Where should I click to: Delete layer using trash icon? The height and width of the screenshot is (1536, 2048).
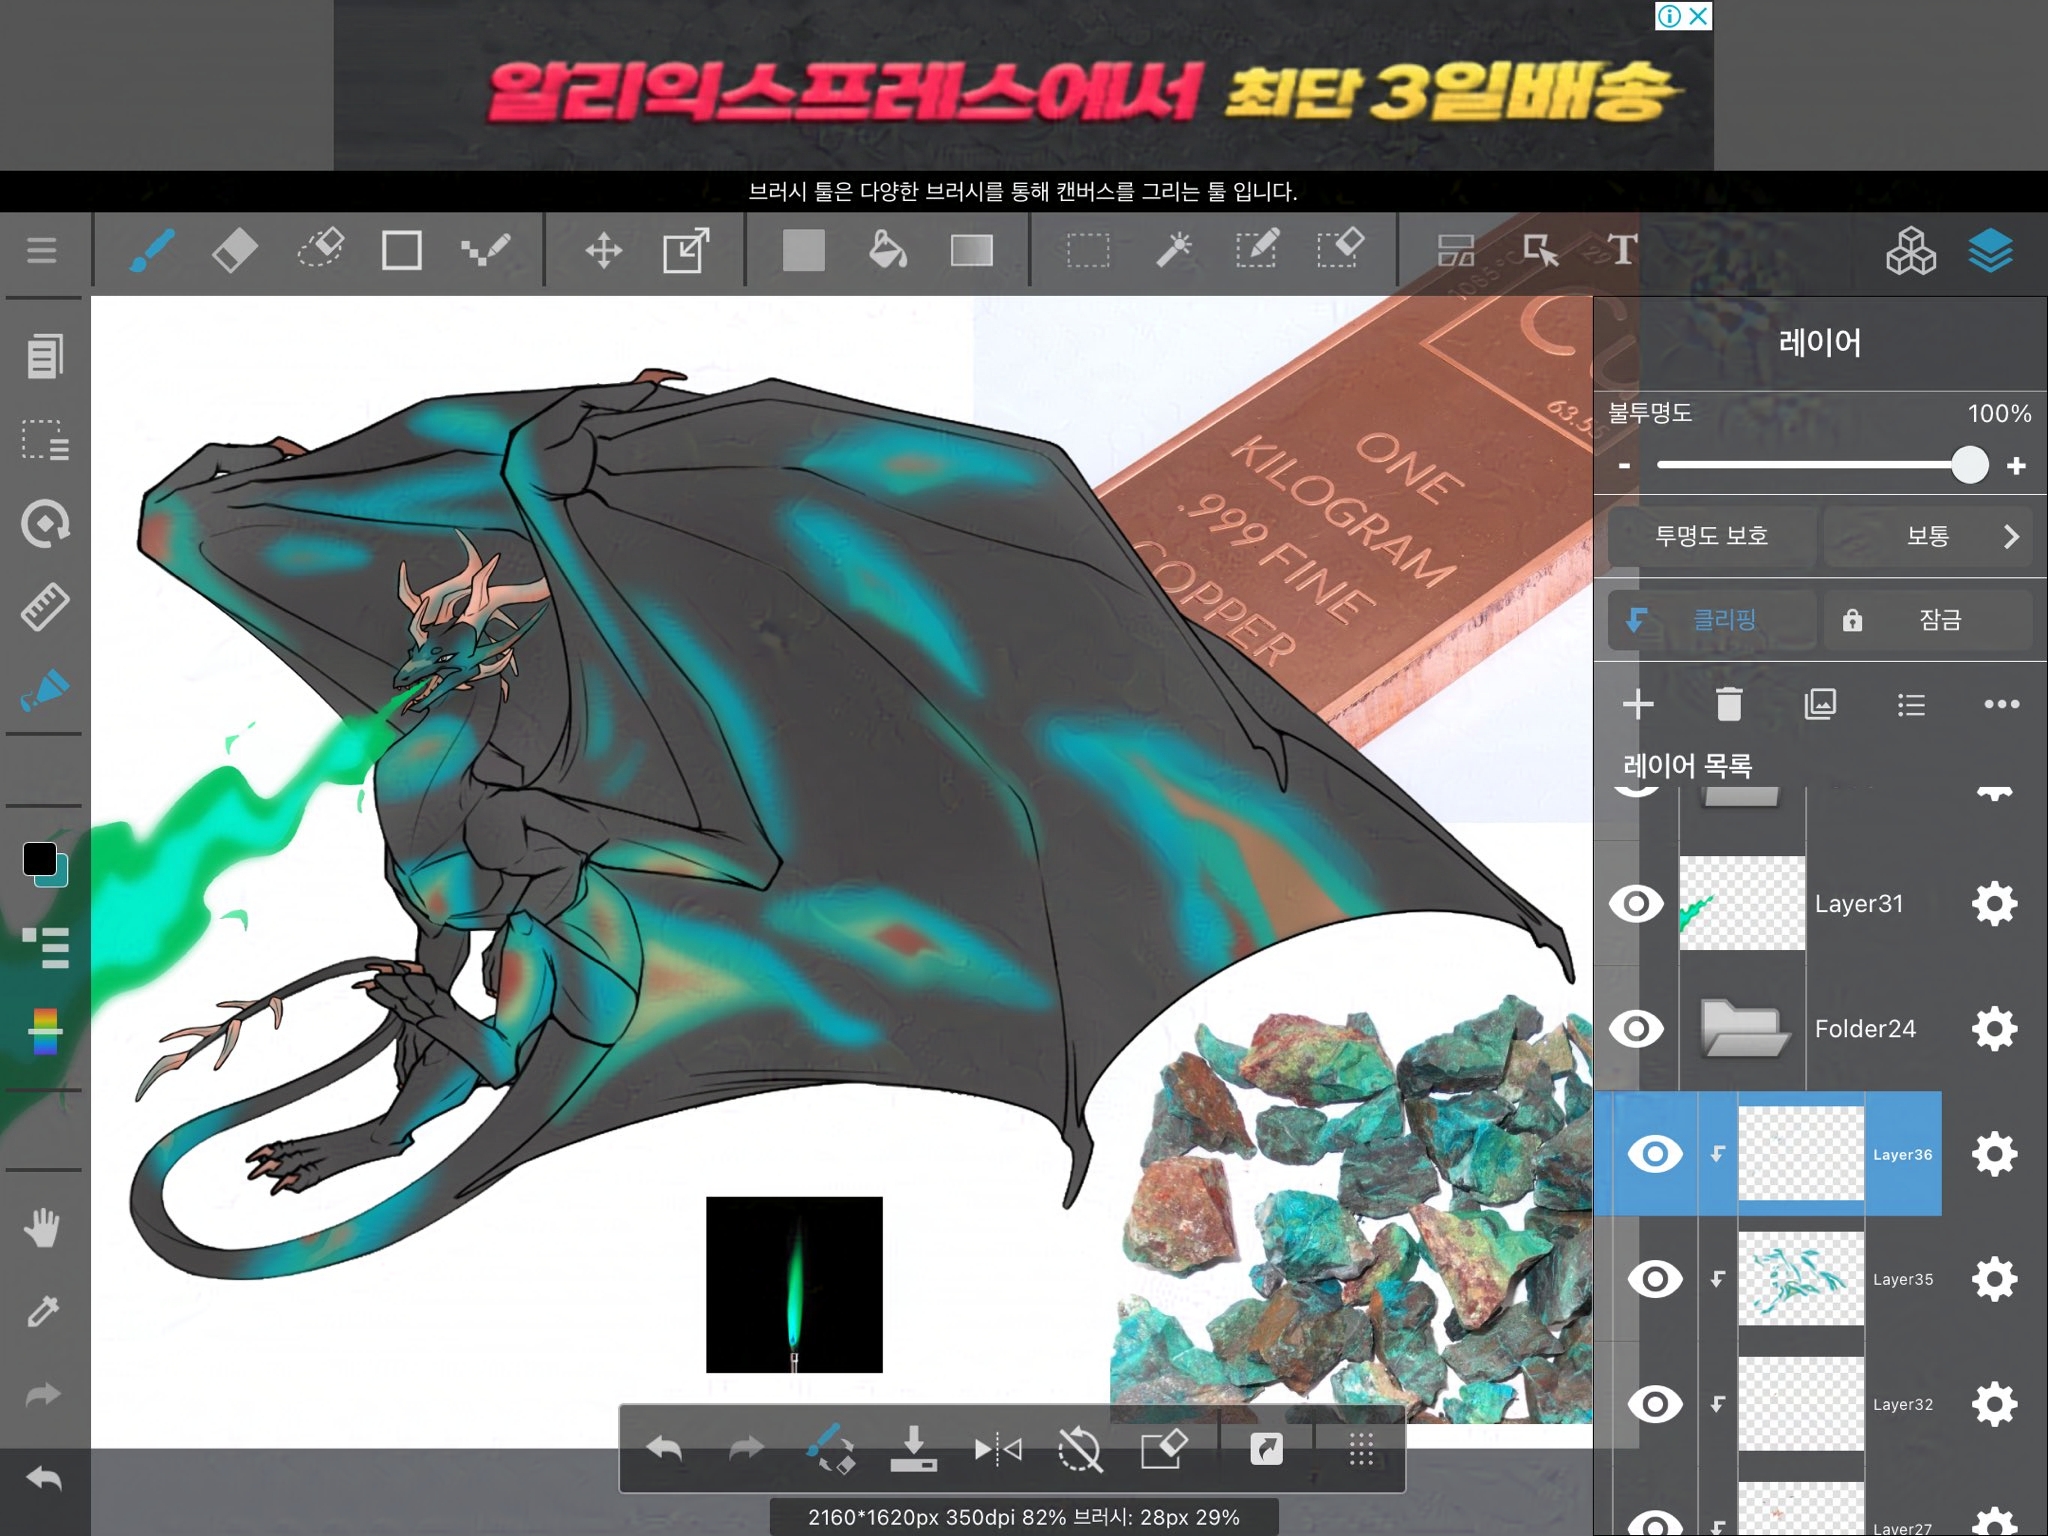pos(1728,704)
